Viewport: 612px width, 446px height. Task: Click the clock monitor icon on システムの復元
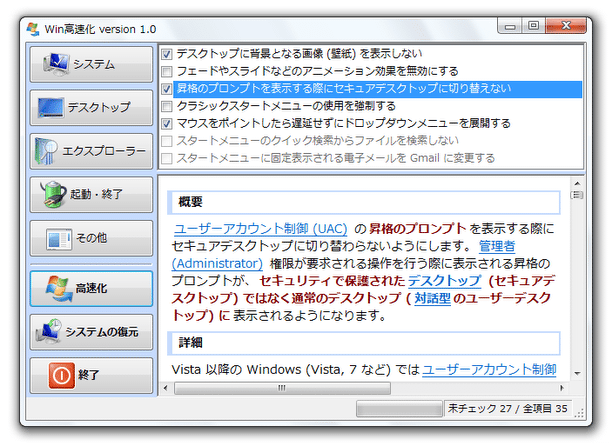click(x=48, y=332)
